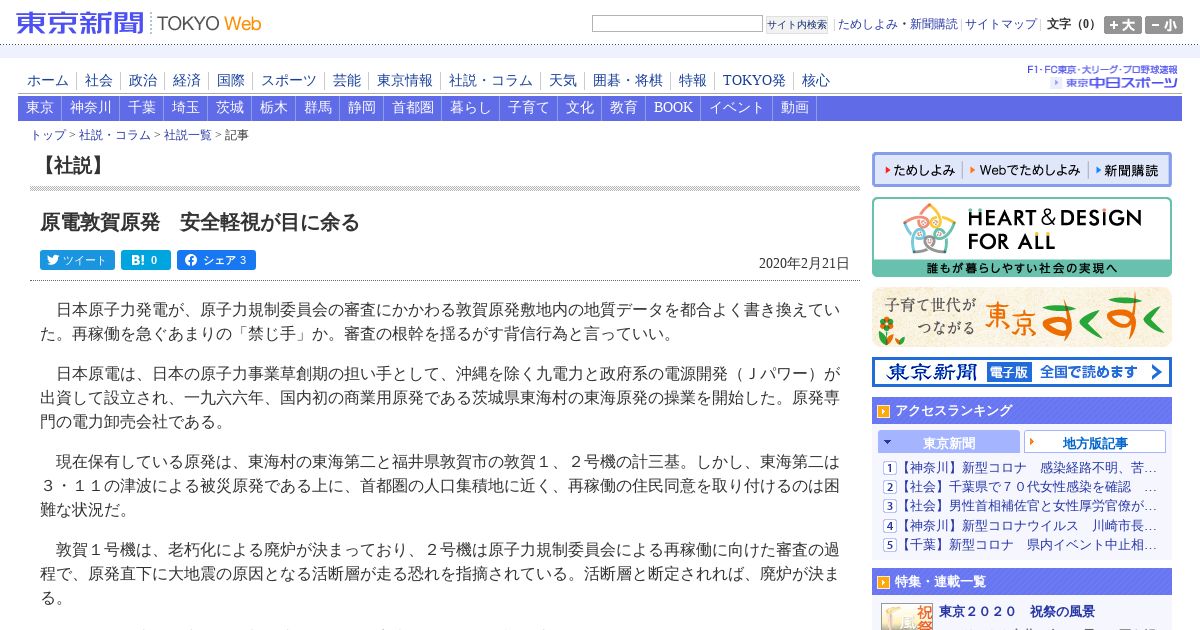Select the 静岡 regional tab
This screenshot has width=1200, height=630.
coord(362,108)
